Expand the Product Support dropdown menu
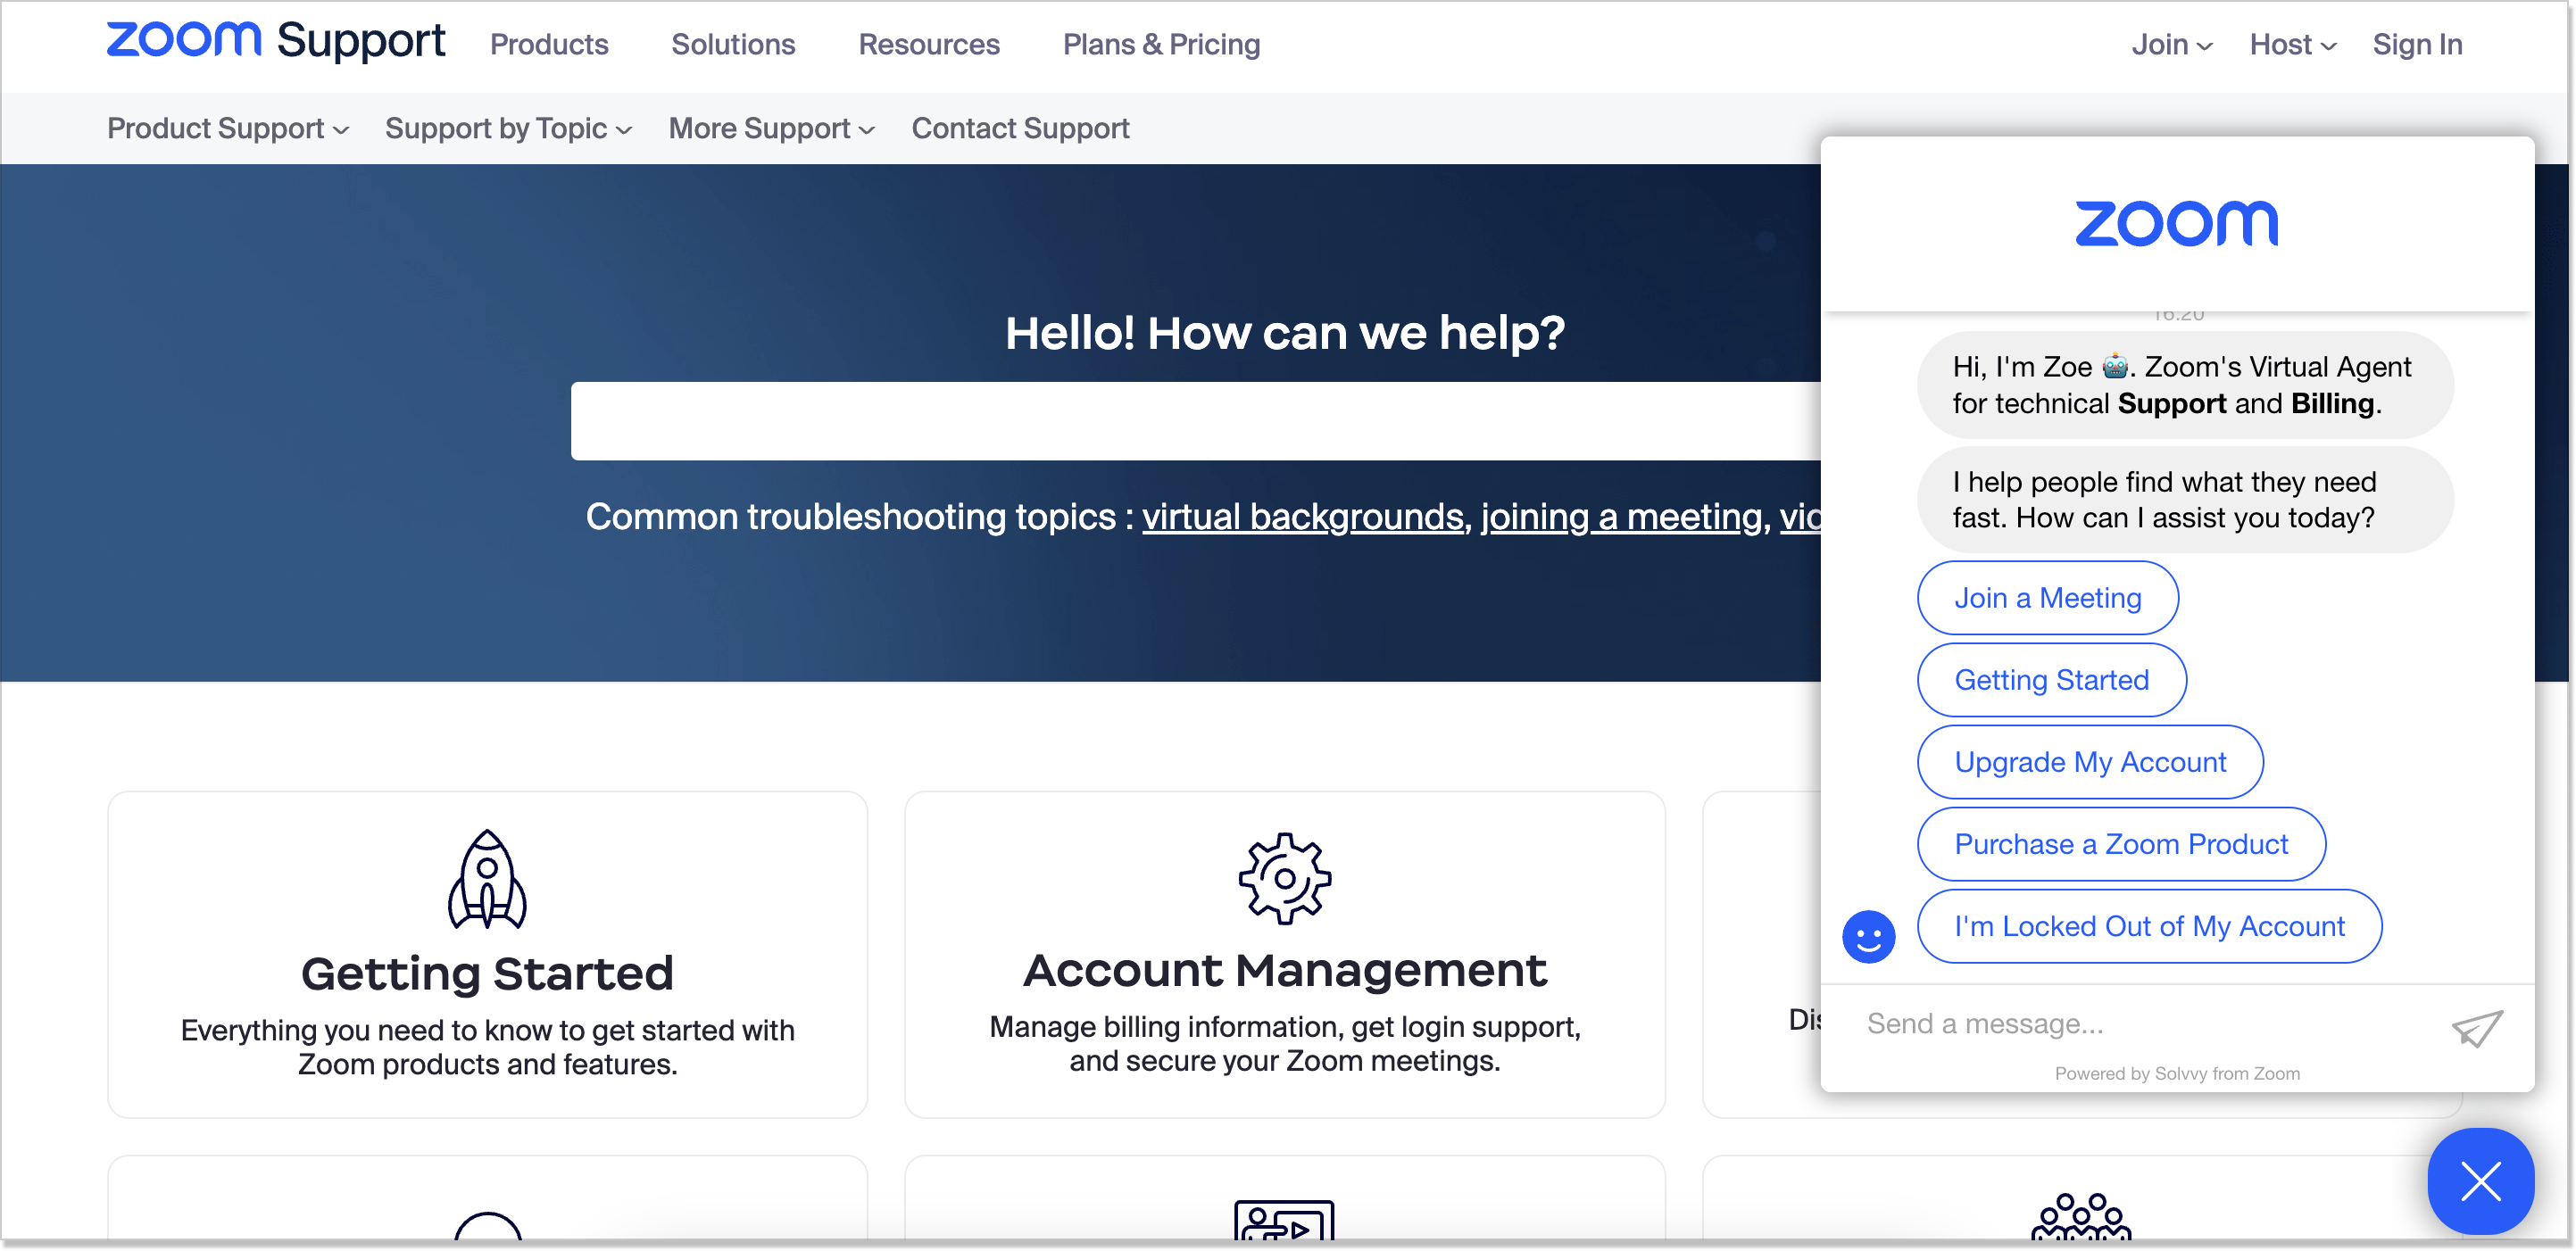 tap(230, 128)
